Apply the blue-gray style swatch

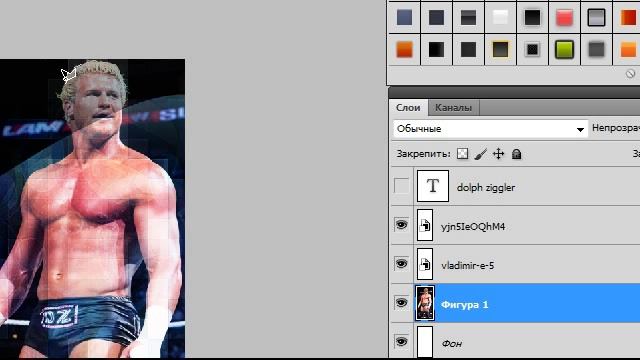click(404, 18)
